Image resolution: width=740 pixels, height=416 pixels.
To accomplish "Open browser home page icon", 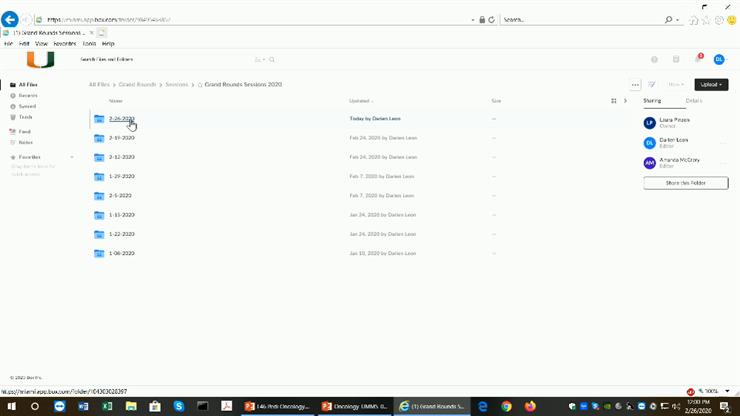I will (x=693, y=20).
